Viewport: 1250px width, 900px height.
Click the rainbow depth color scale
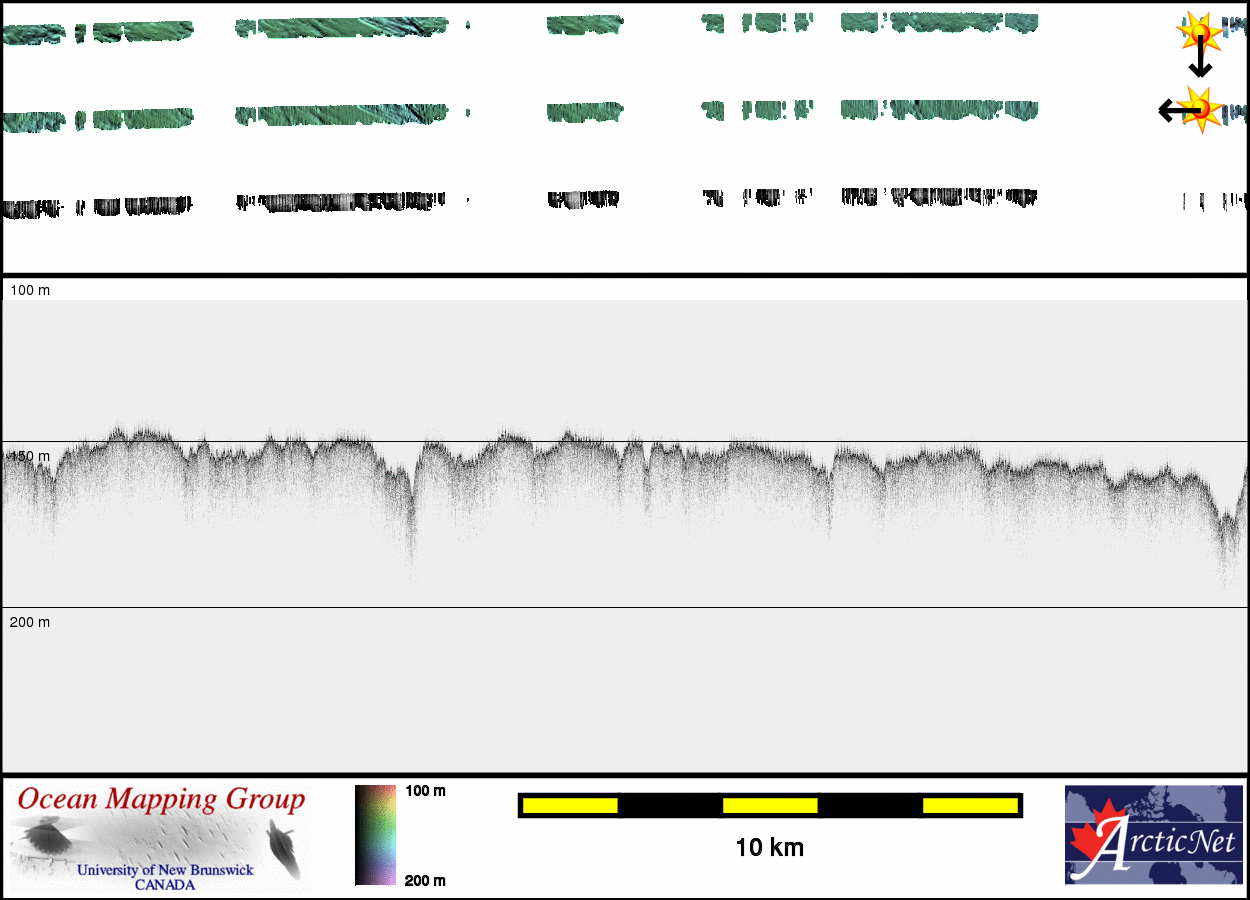[x=375, y=835]
